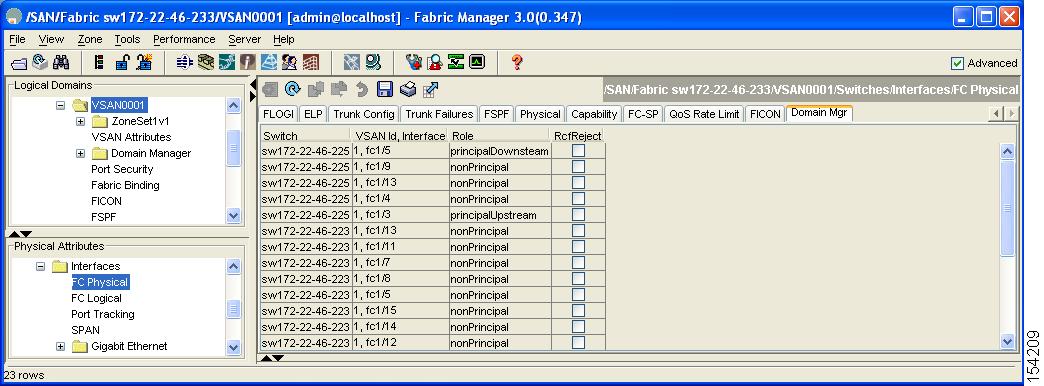Open the File menu
The height and width of the screenshot is (386, 1044).
pyautogui.click(x=17, y=39)
